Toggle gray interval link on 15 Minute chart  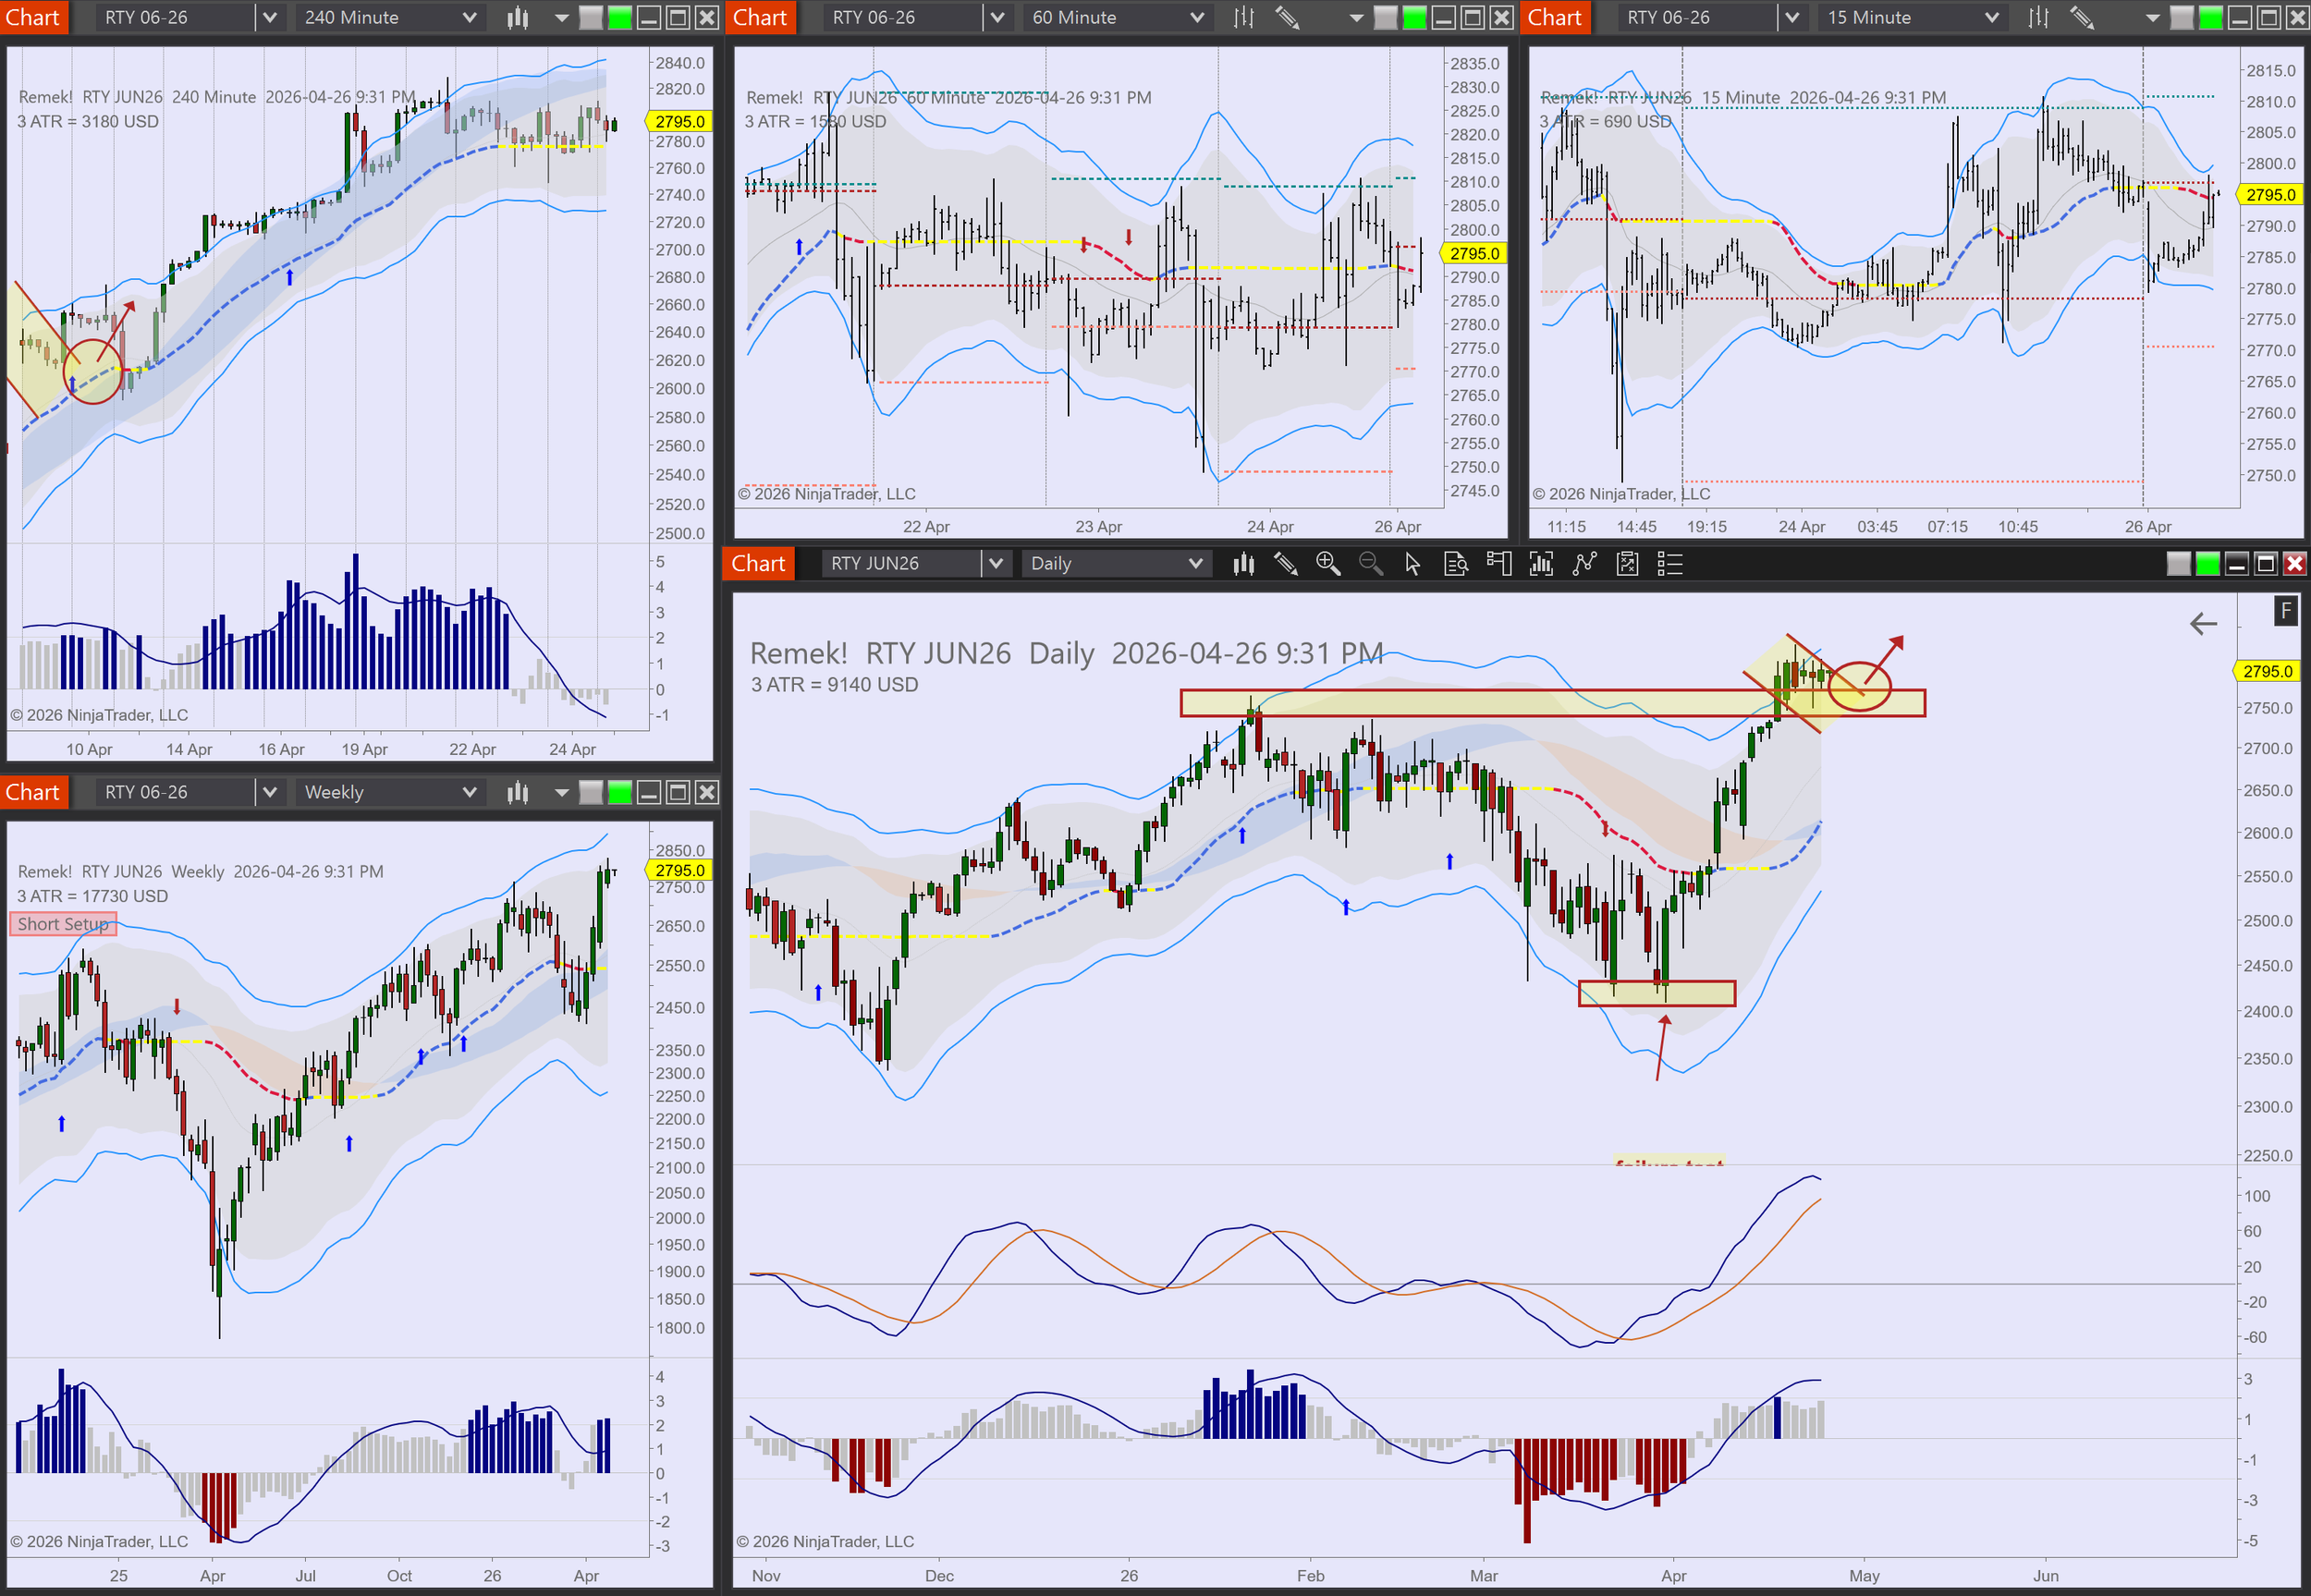2182,17
